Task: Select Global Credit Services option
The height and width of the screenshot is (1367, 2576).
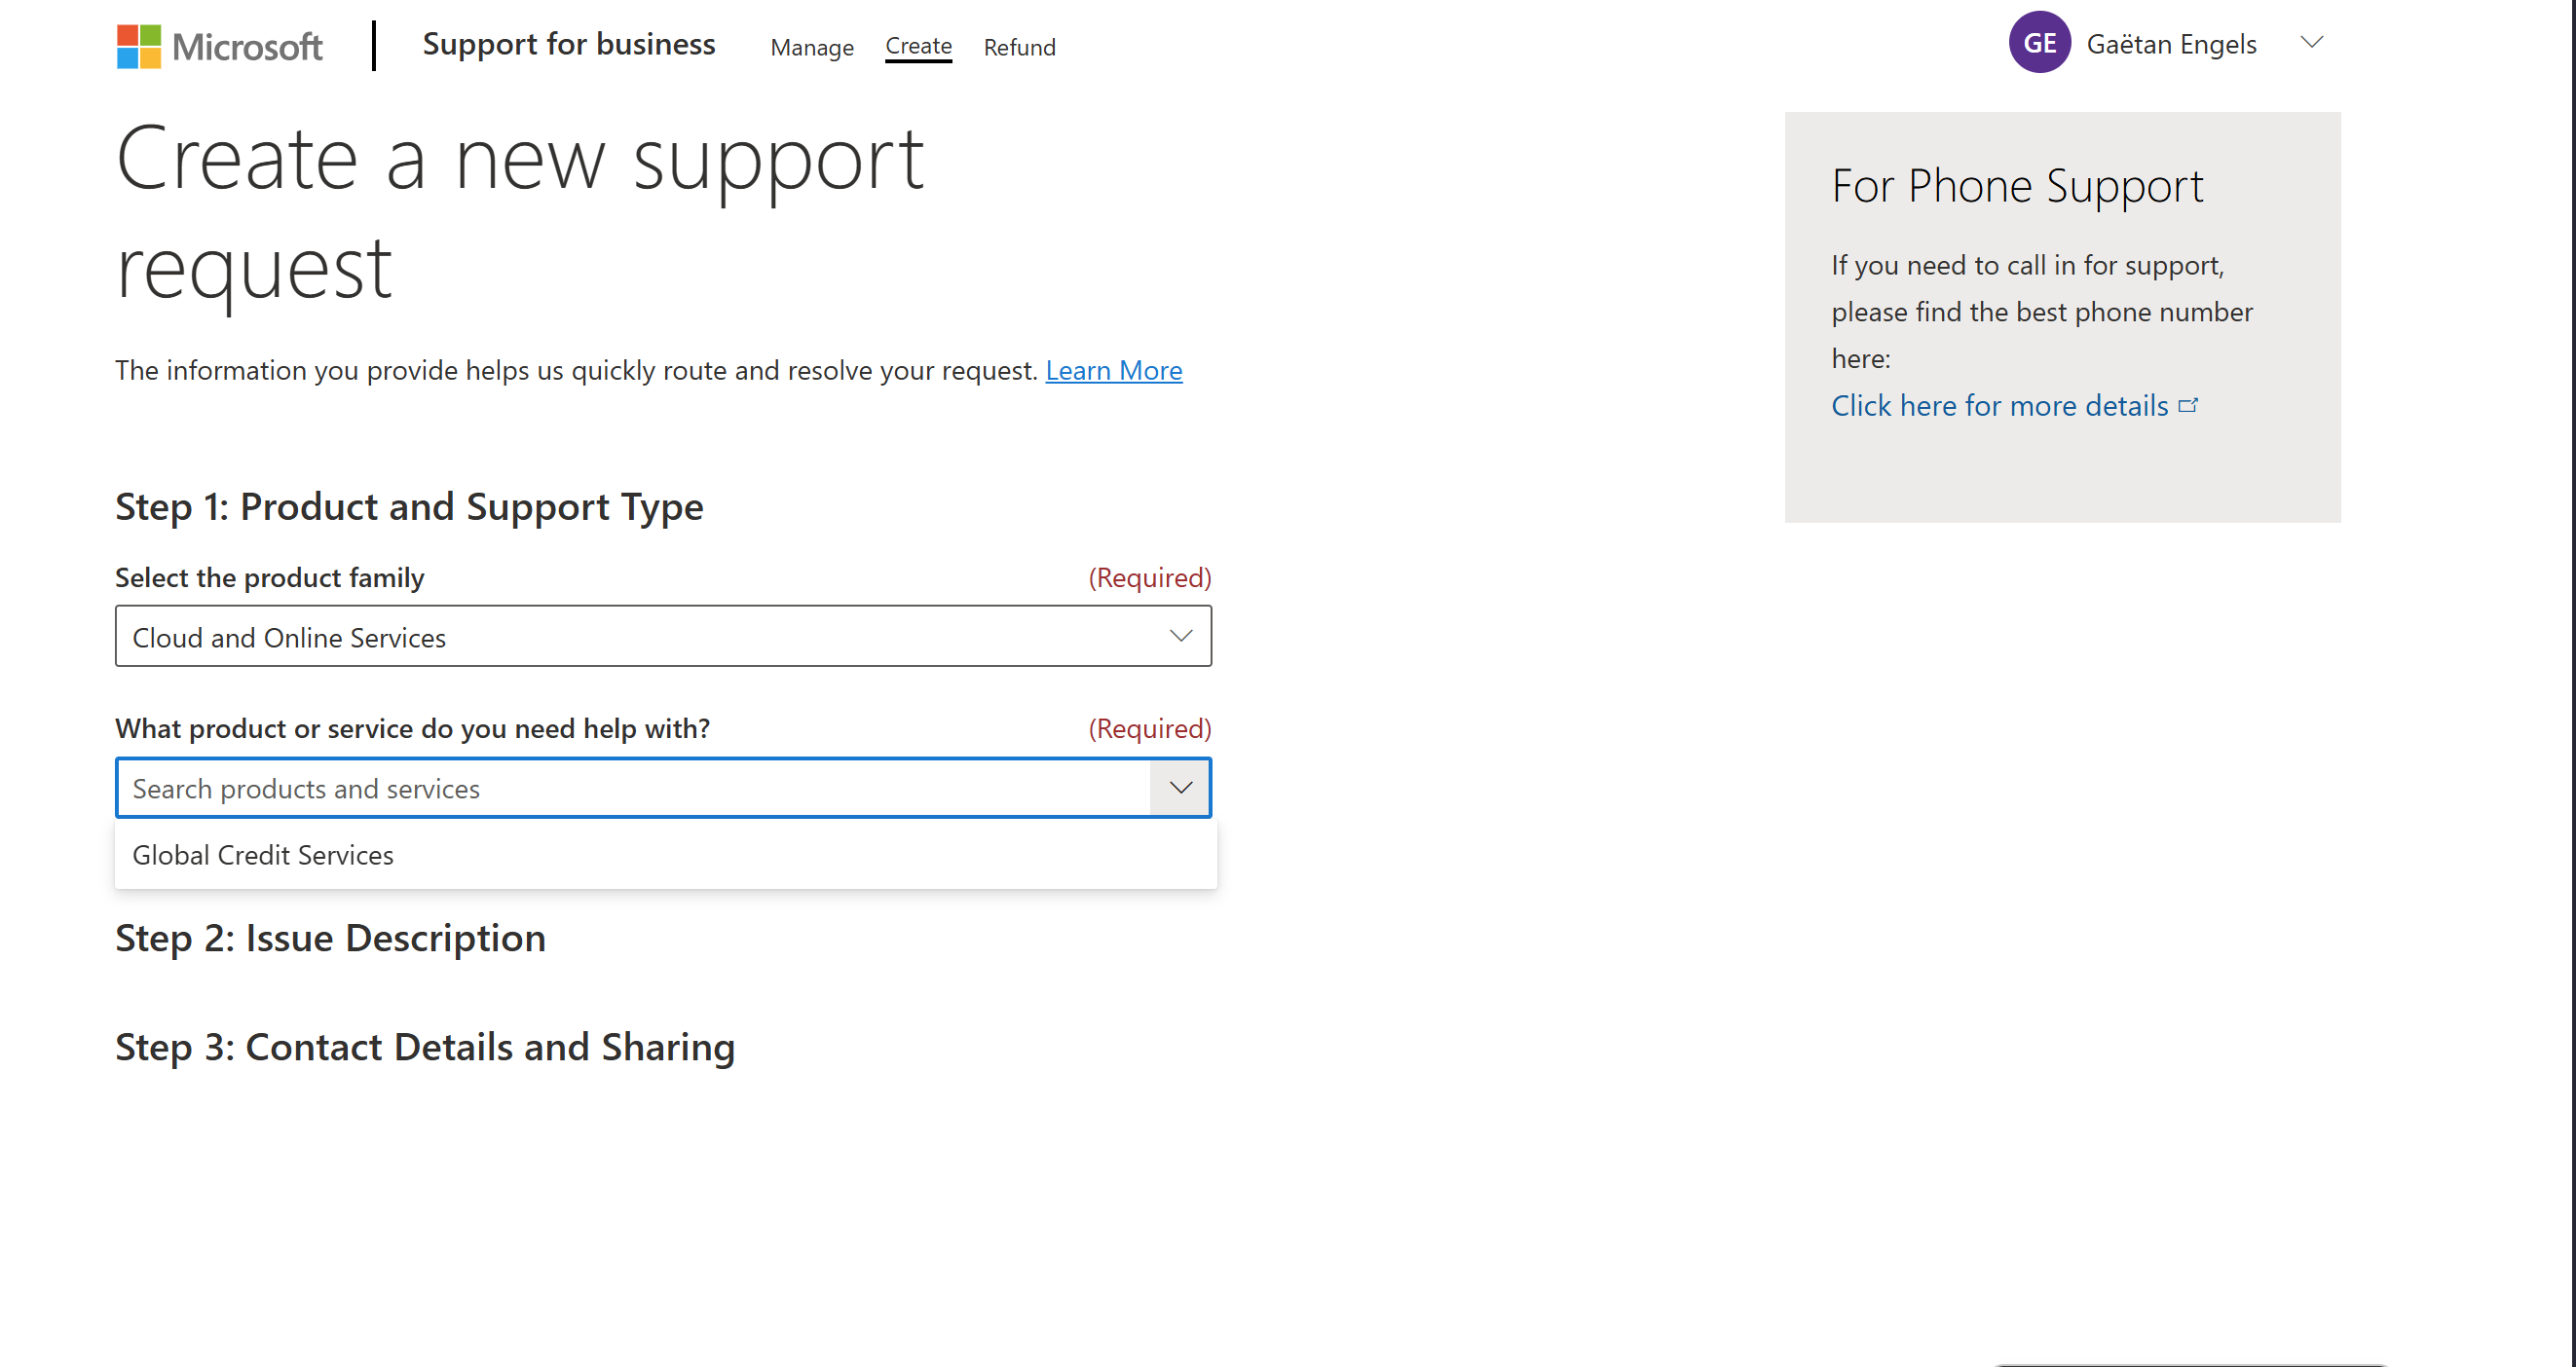Action: point(666,856)
